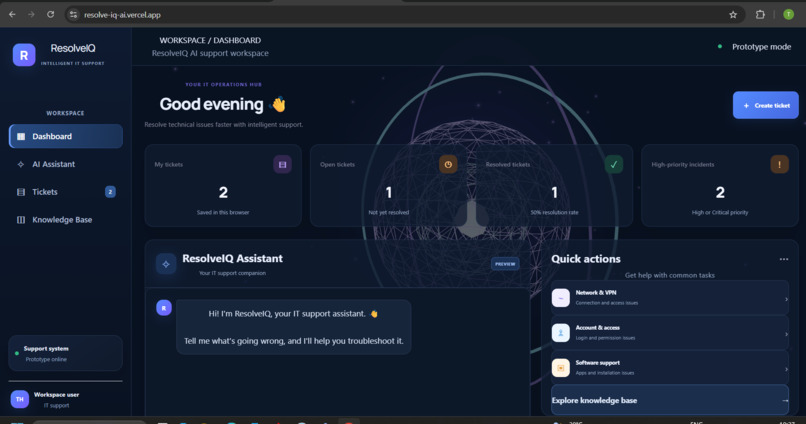The width and height of the screenshot is (806, 424).
Task: Click the address bar URL field
Action: [404, 14]
